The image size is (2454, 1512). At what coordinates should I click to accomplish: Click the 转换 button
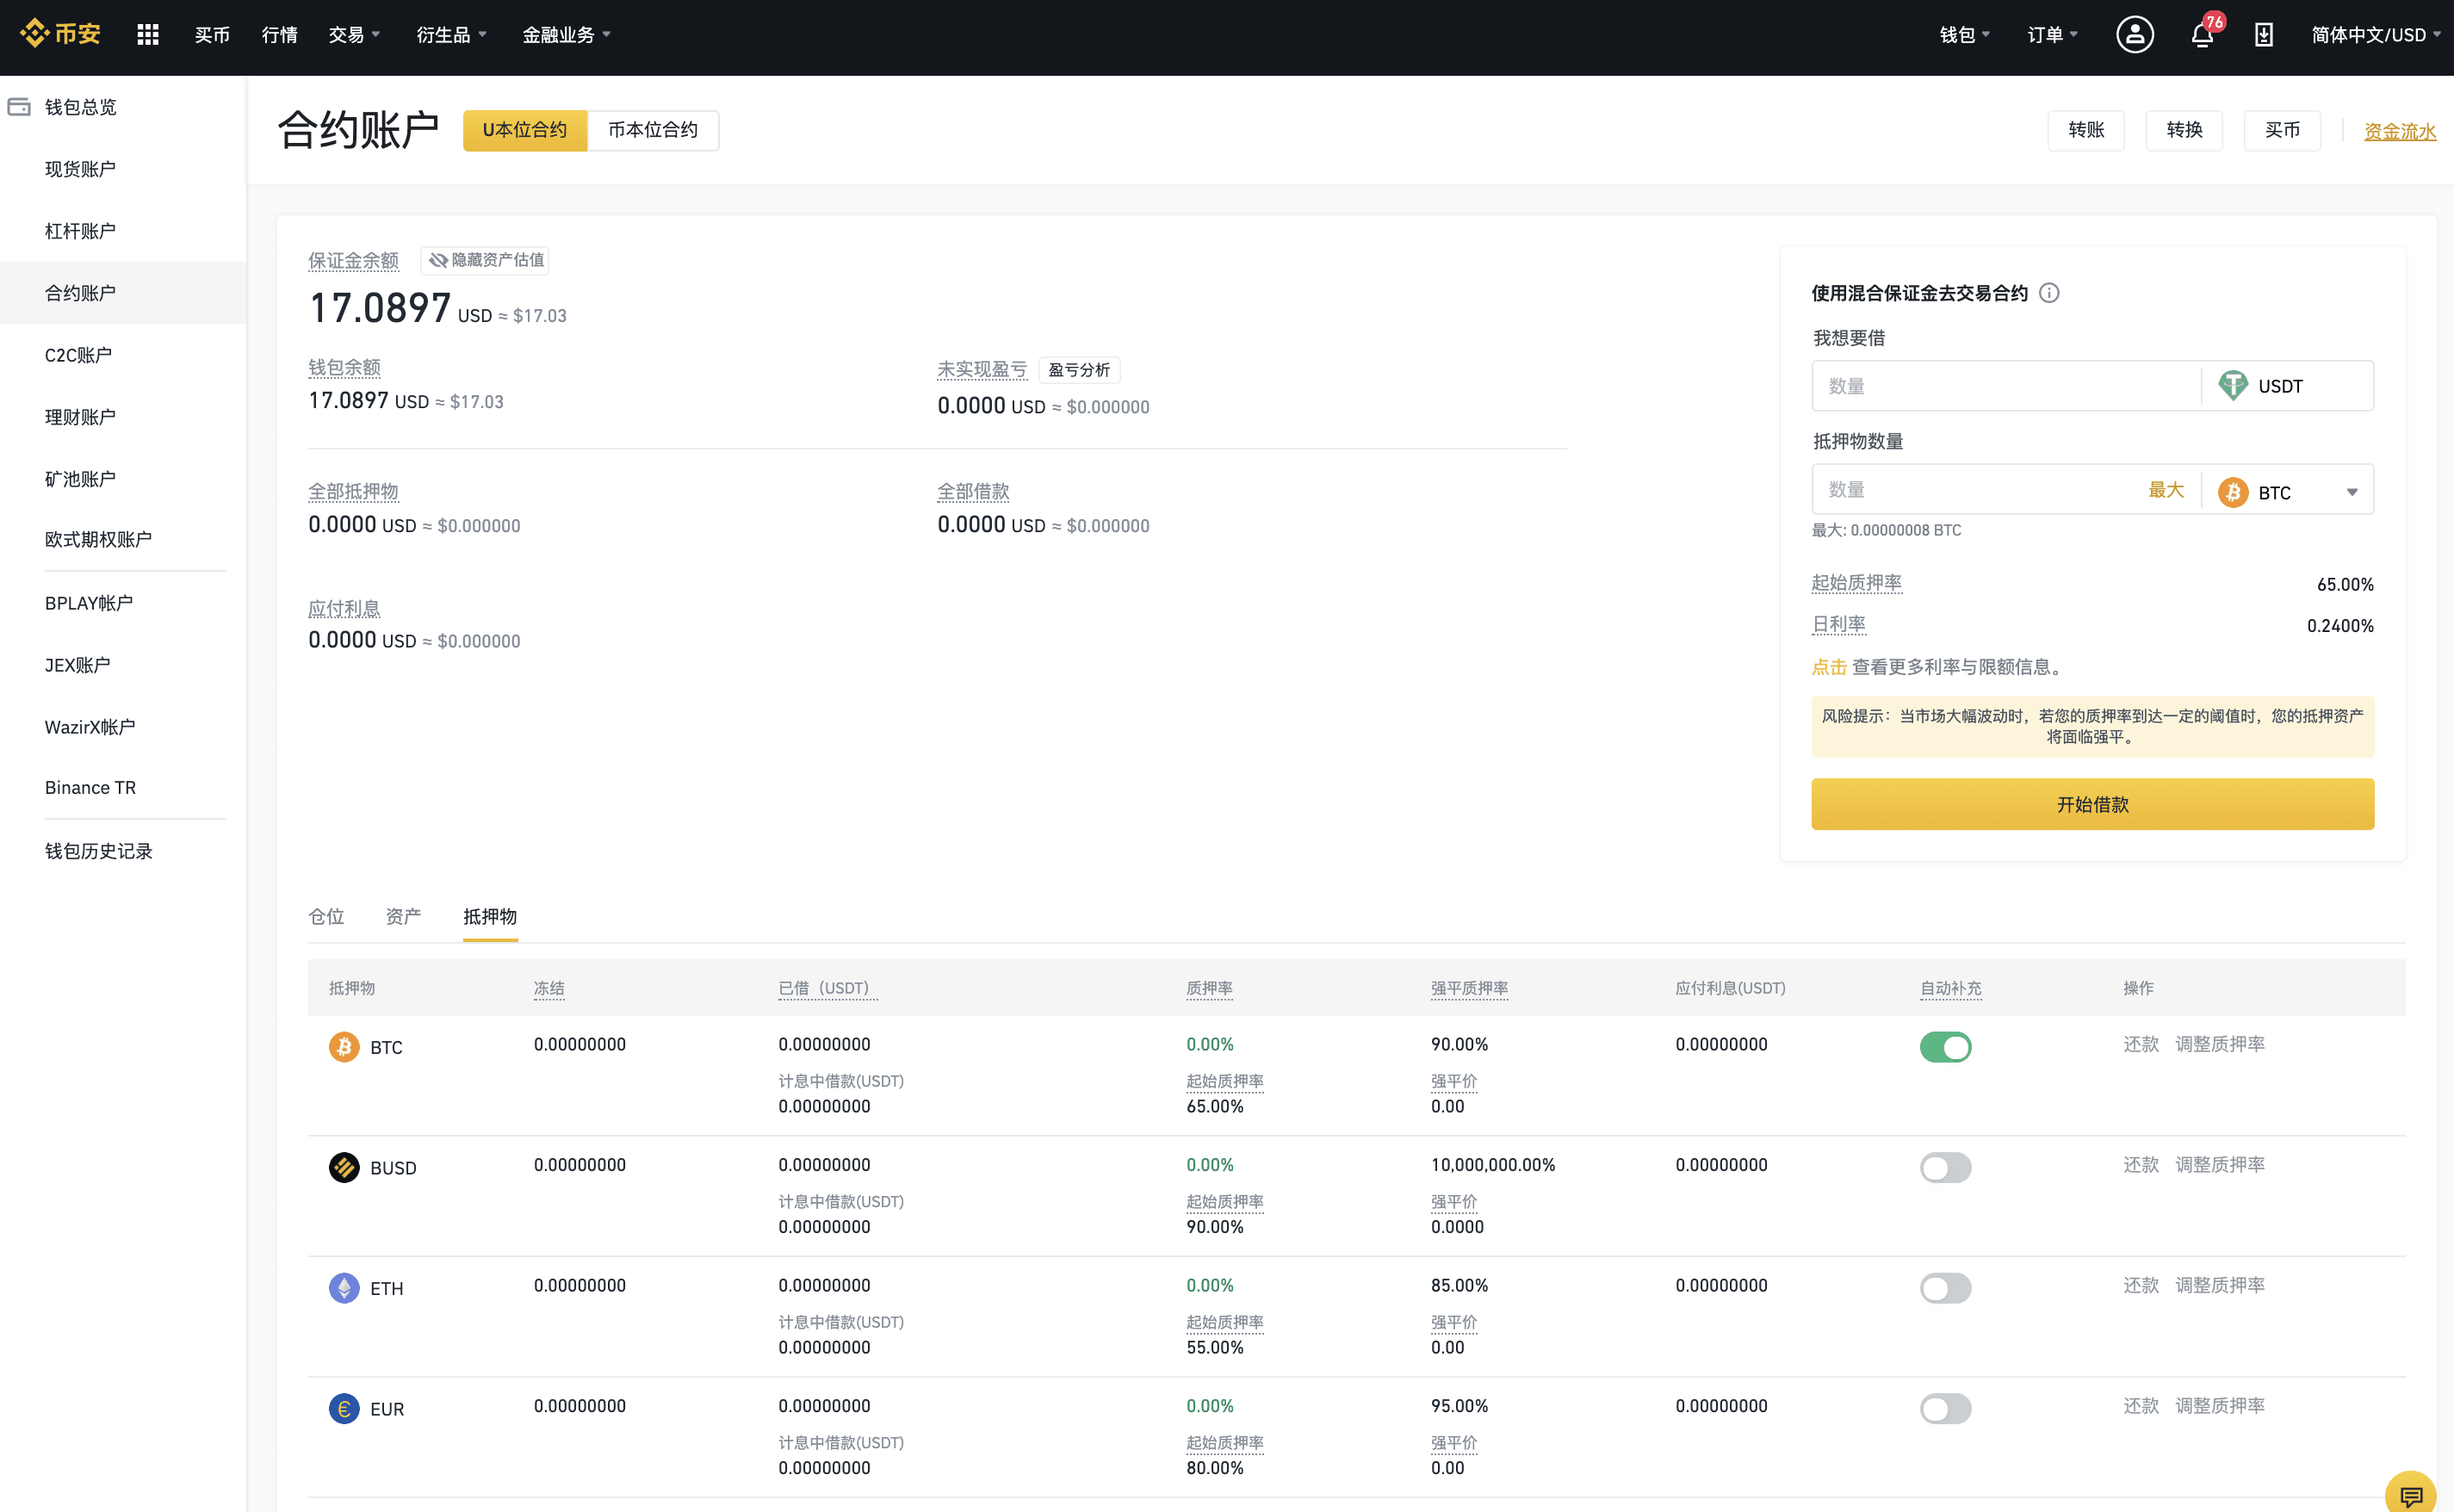click(2184, 130)
